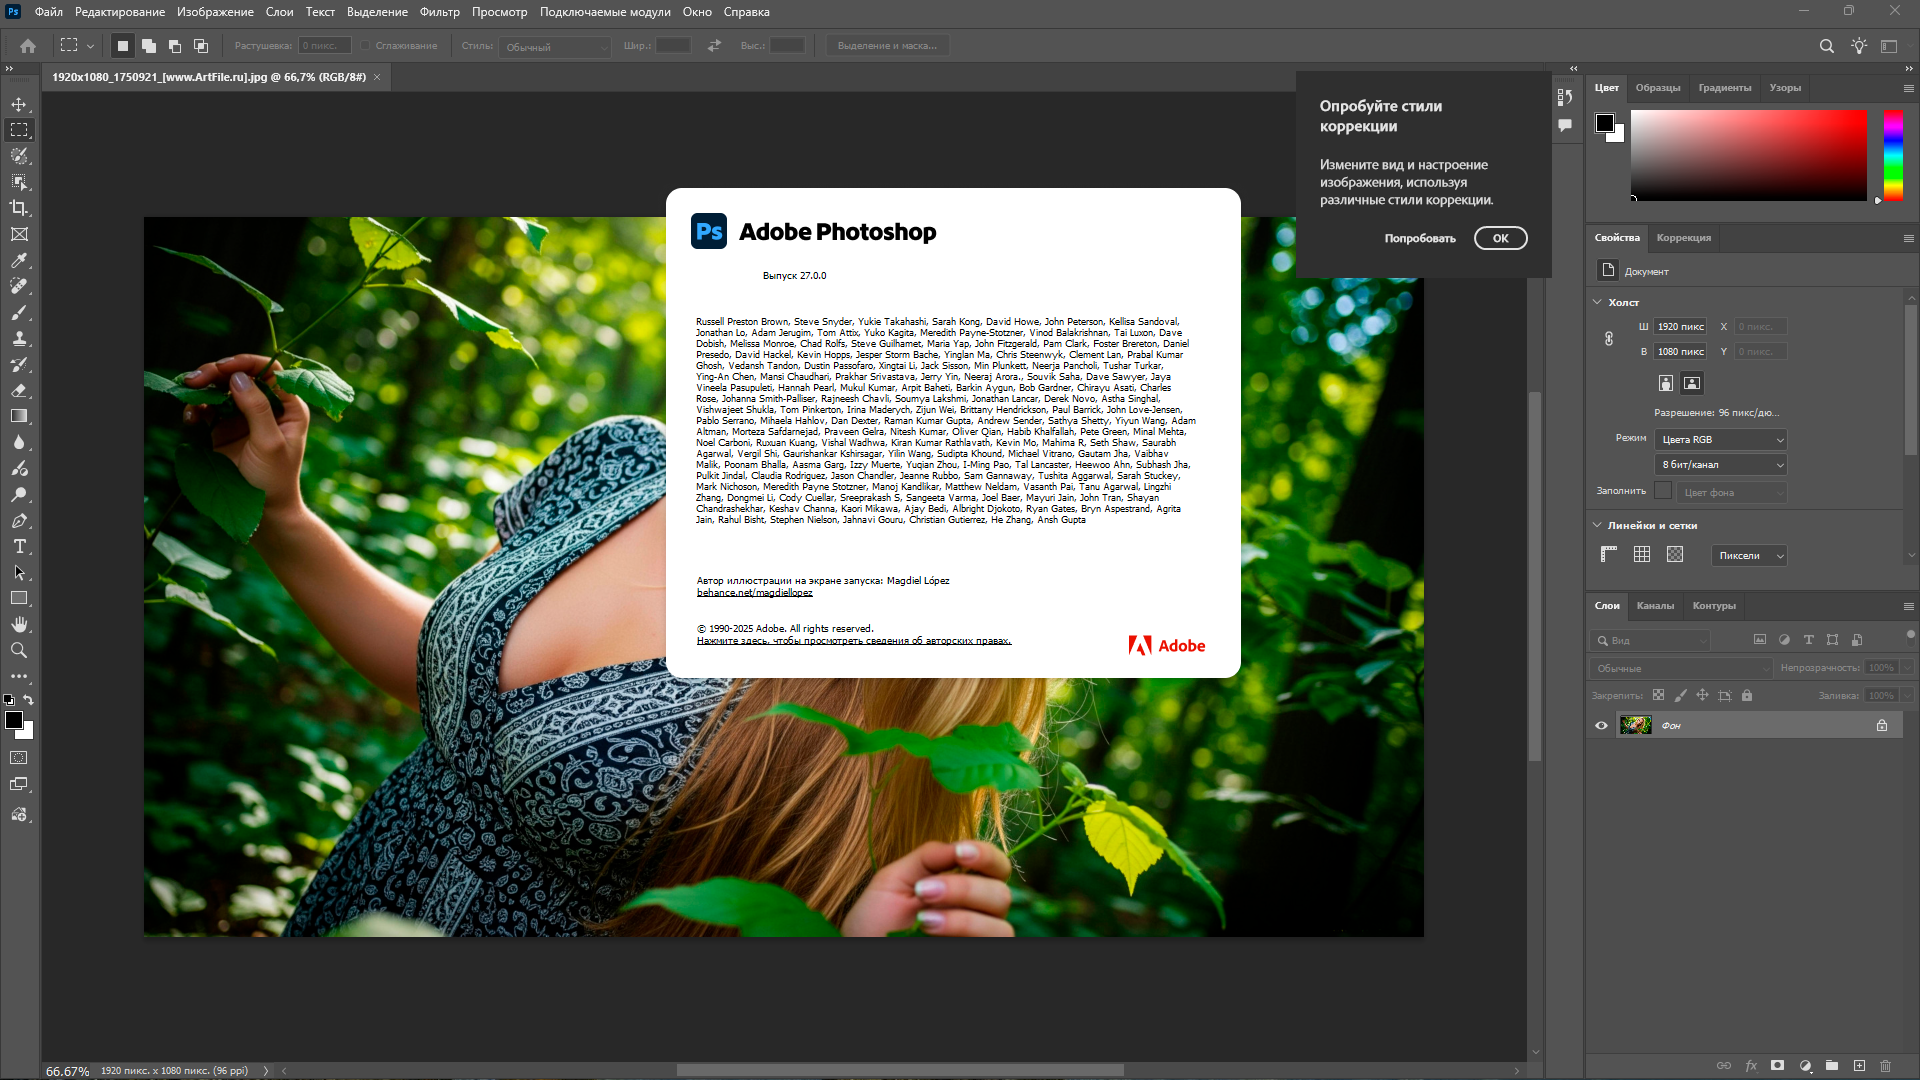Open the Цвета RGB mode dropdown
Screen dimensions: 1920x1080
click(1721, 440)
